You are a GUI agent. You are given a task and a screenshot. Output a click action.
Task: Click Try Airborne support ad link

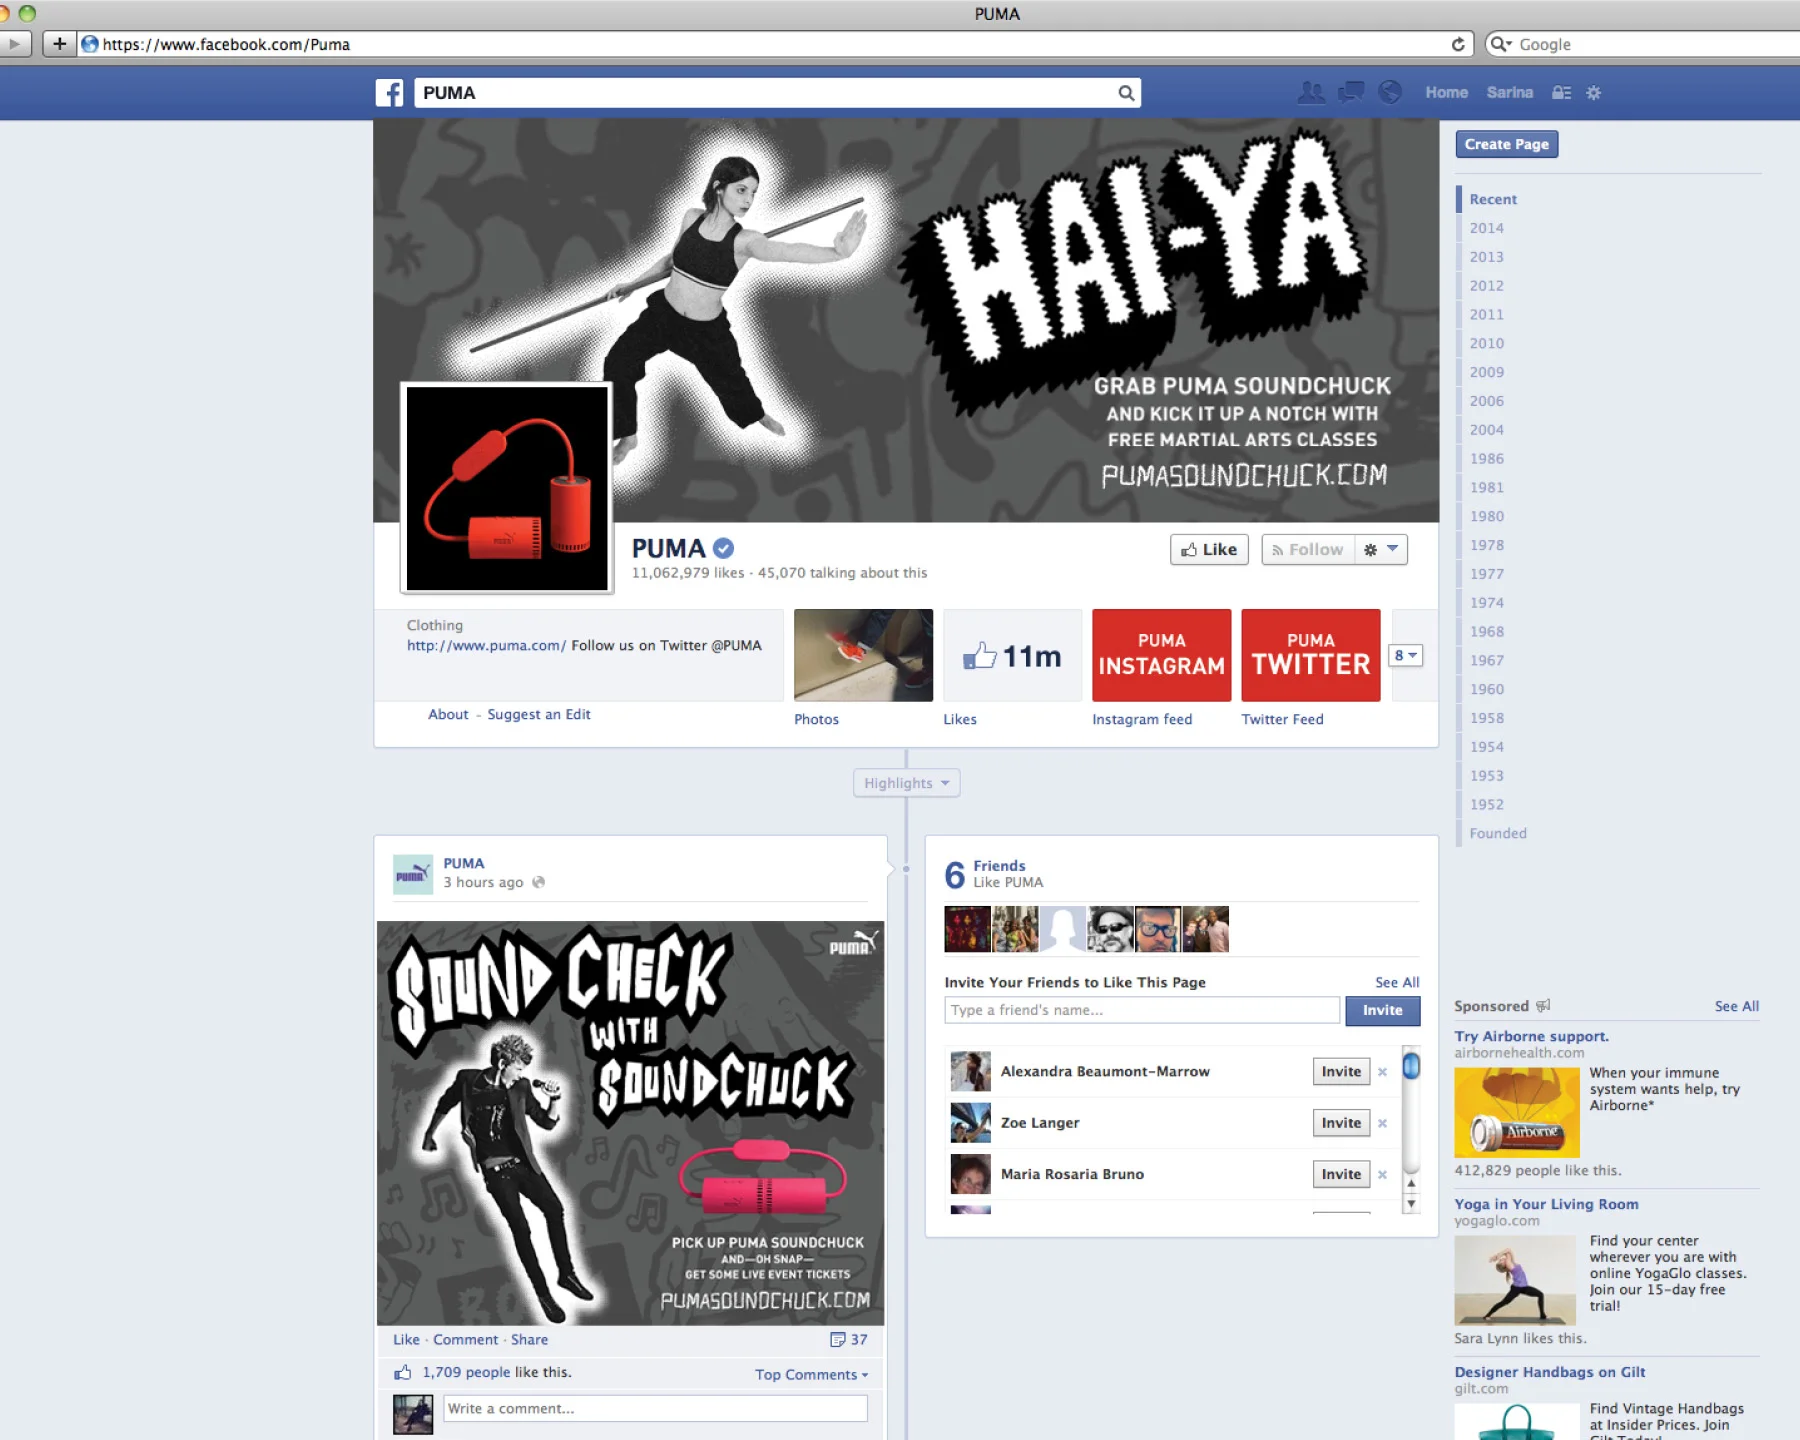click(x=1531, y=1036)
